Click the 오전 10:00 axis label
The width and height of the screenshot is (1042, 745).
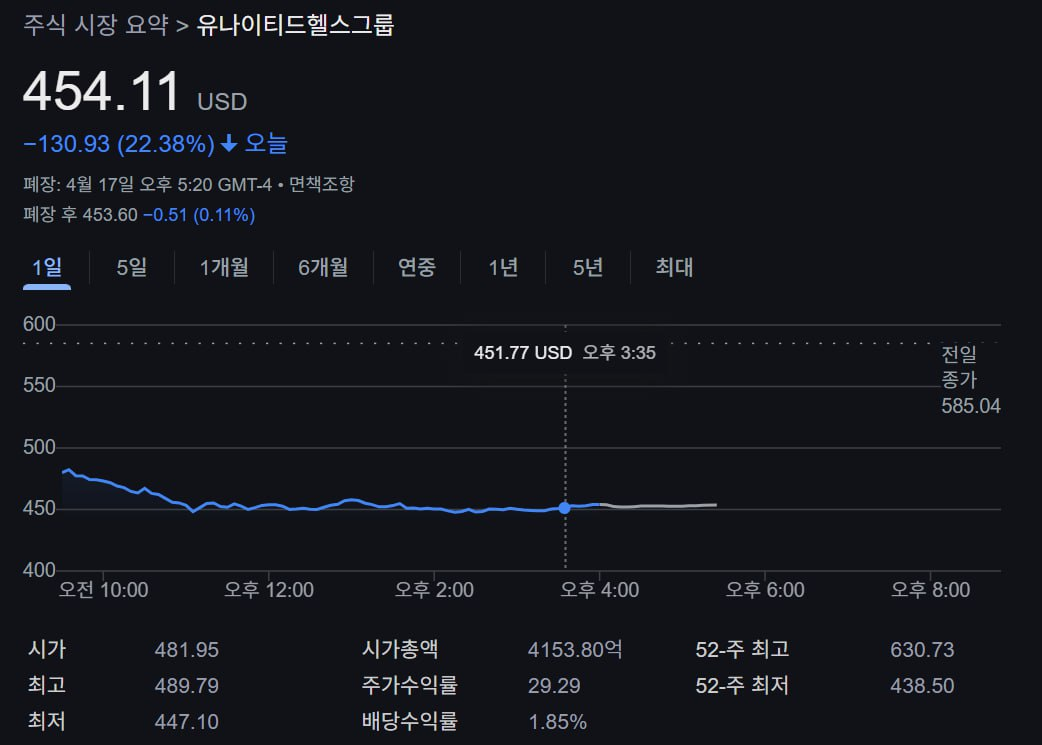point(103,589)
